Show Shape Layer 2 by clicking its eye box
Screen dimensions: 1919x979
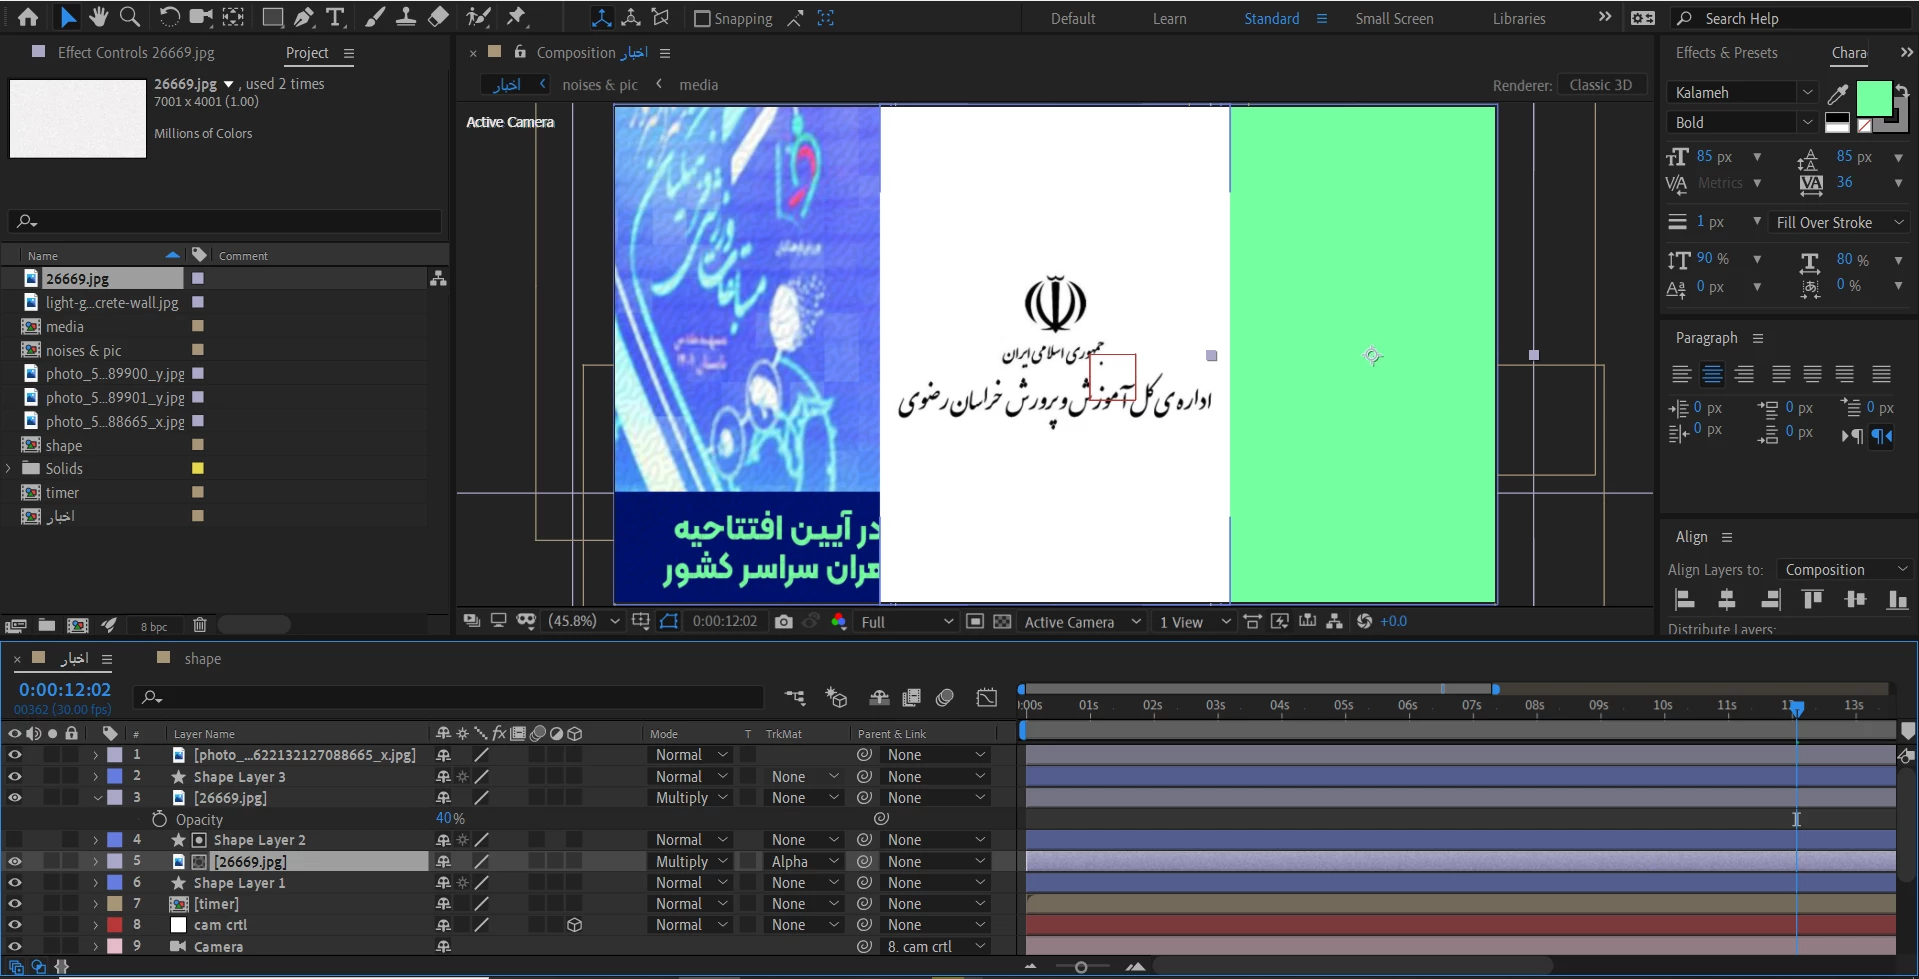point(15,840)
